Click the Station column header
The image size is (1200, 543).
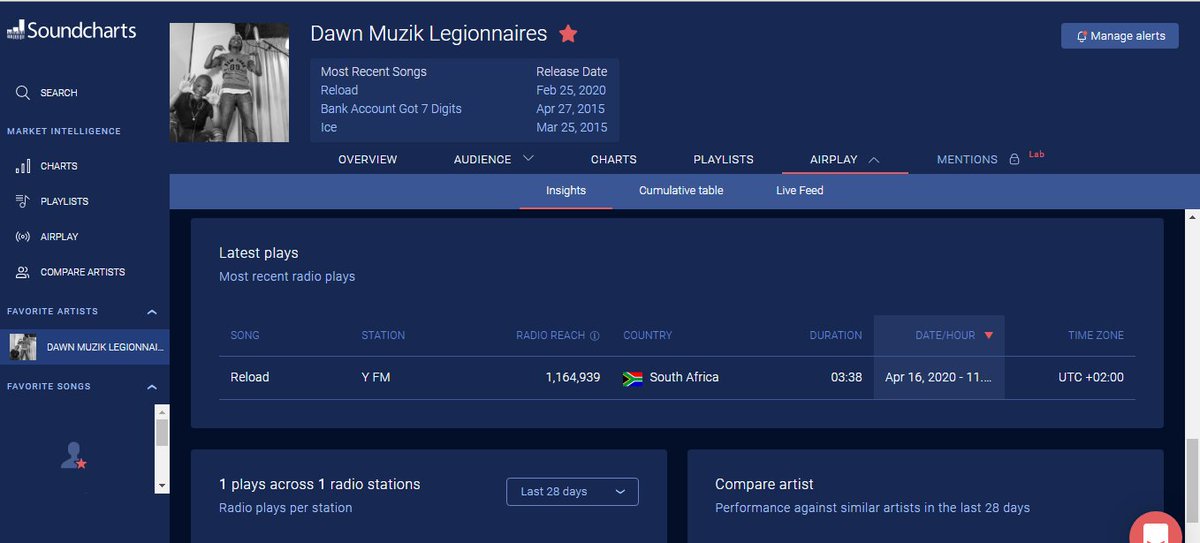383,336
